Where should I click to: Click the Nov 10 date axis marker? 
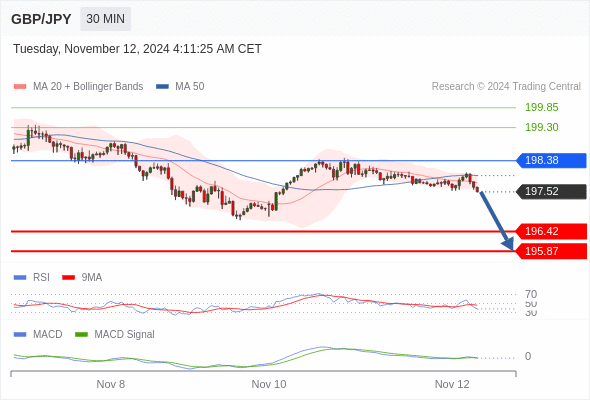269,384
